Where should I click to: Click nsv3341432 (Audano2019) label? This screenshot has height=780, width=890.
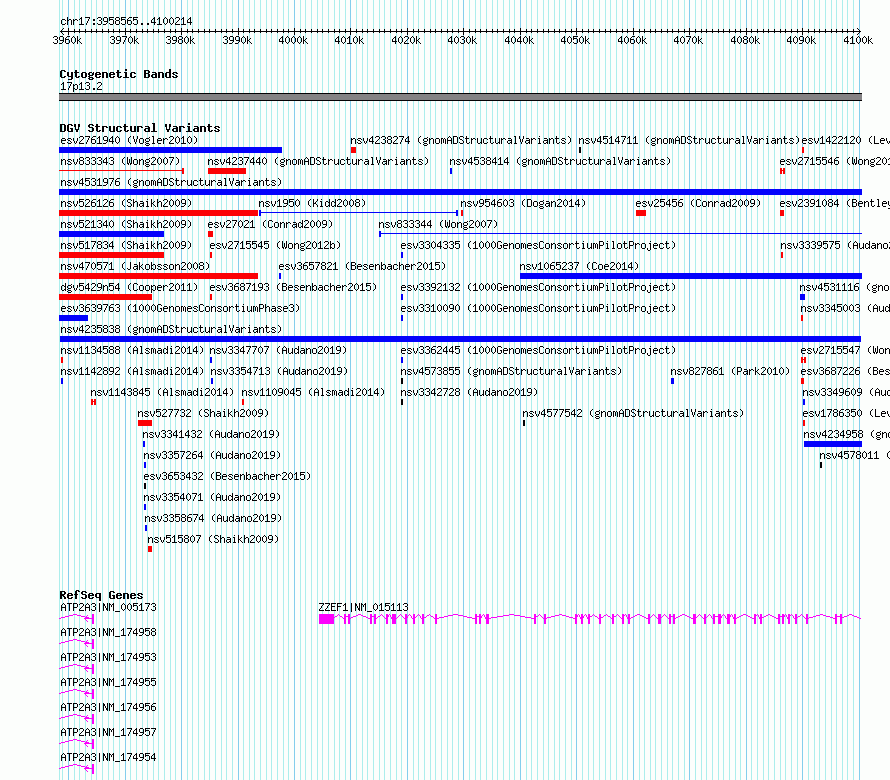pyautogui.click(x=211, y=434)
